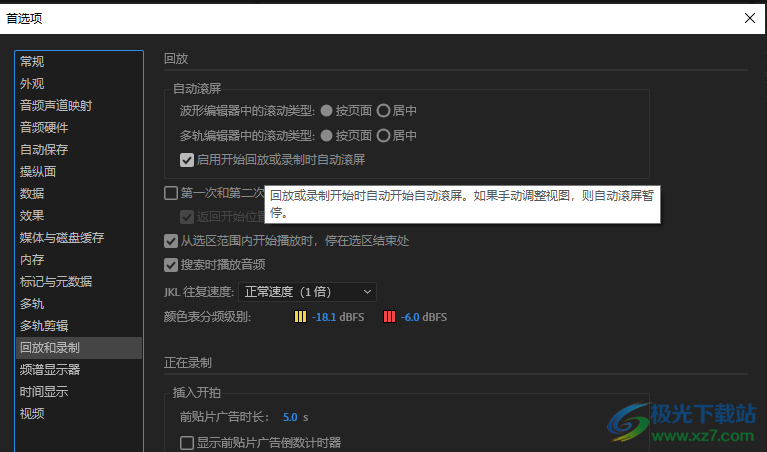Enable 显示前贴片广告倒计时器 checkbox
767x452 pixels.
point(187,442)
